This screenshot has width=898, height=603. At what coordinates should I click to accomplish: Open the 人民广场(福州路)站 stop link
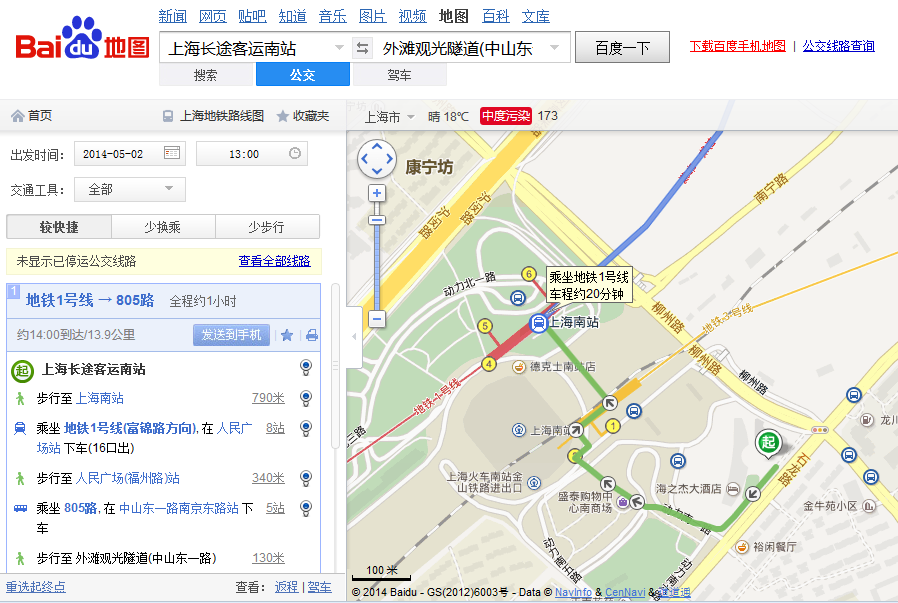[x=128, y=478]
